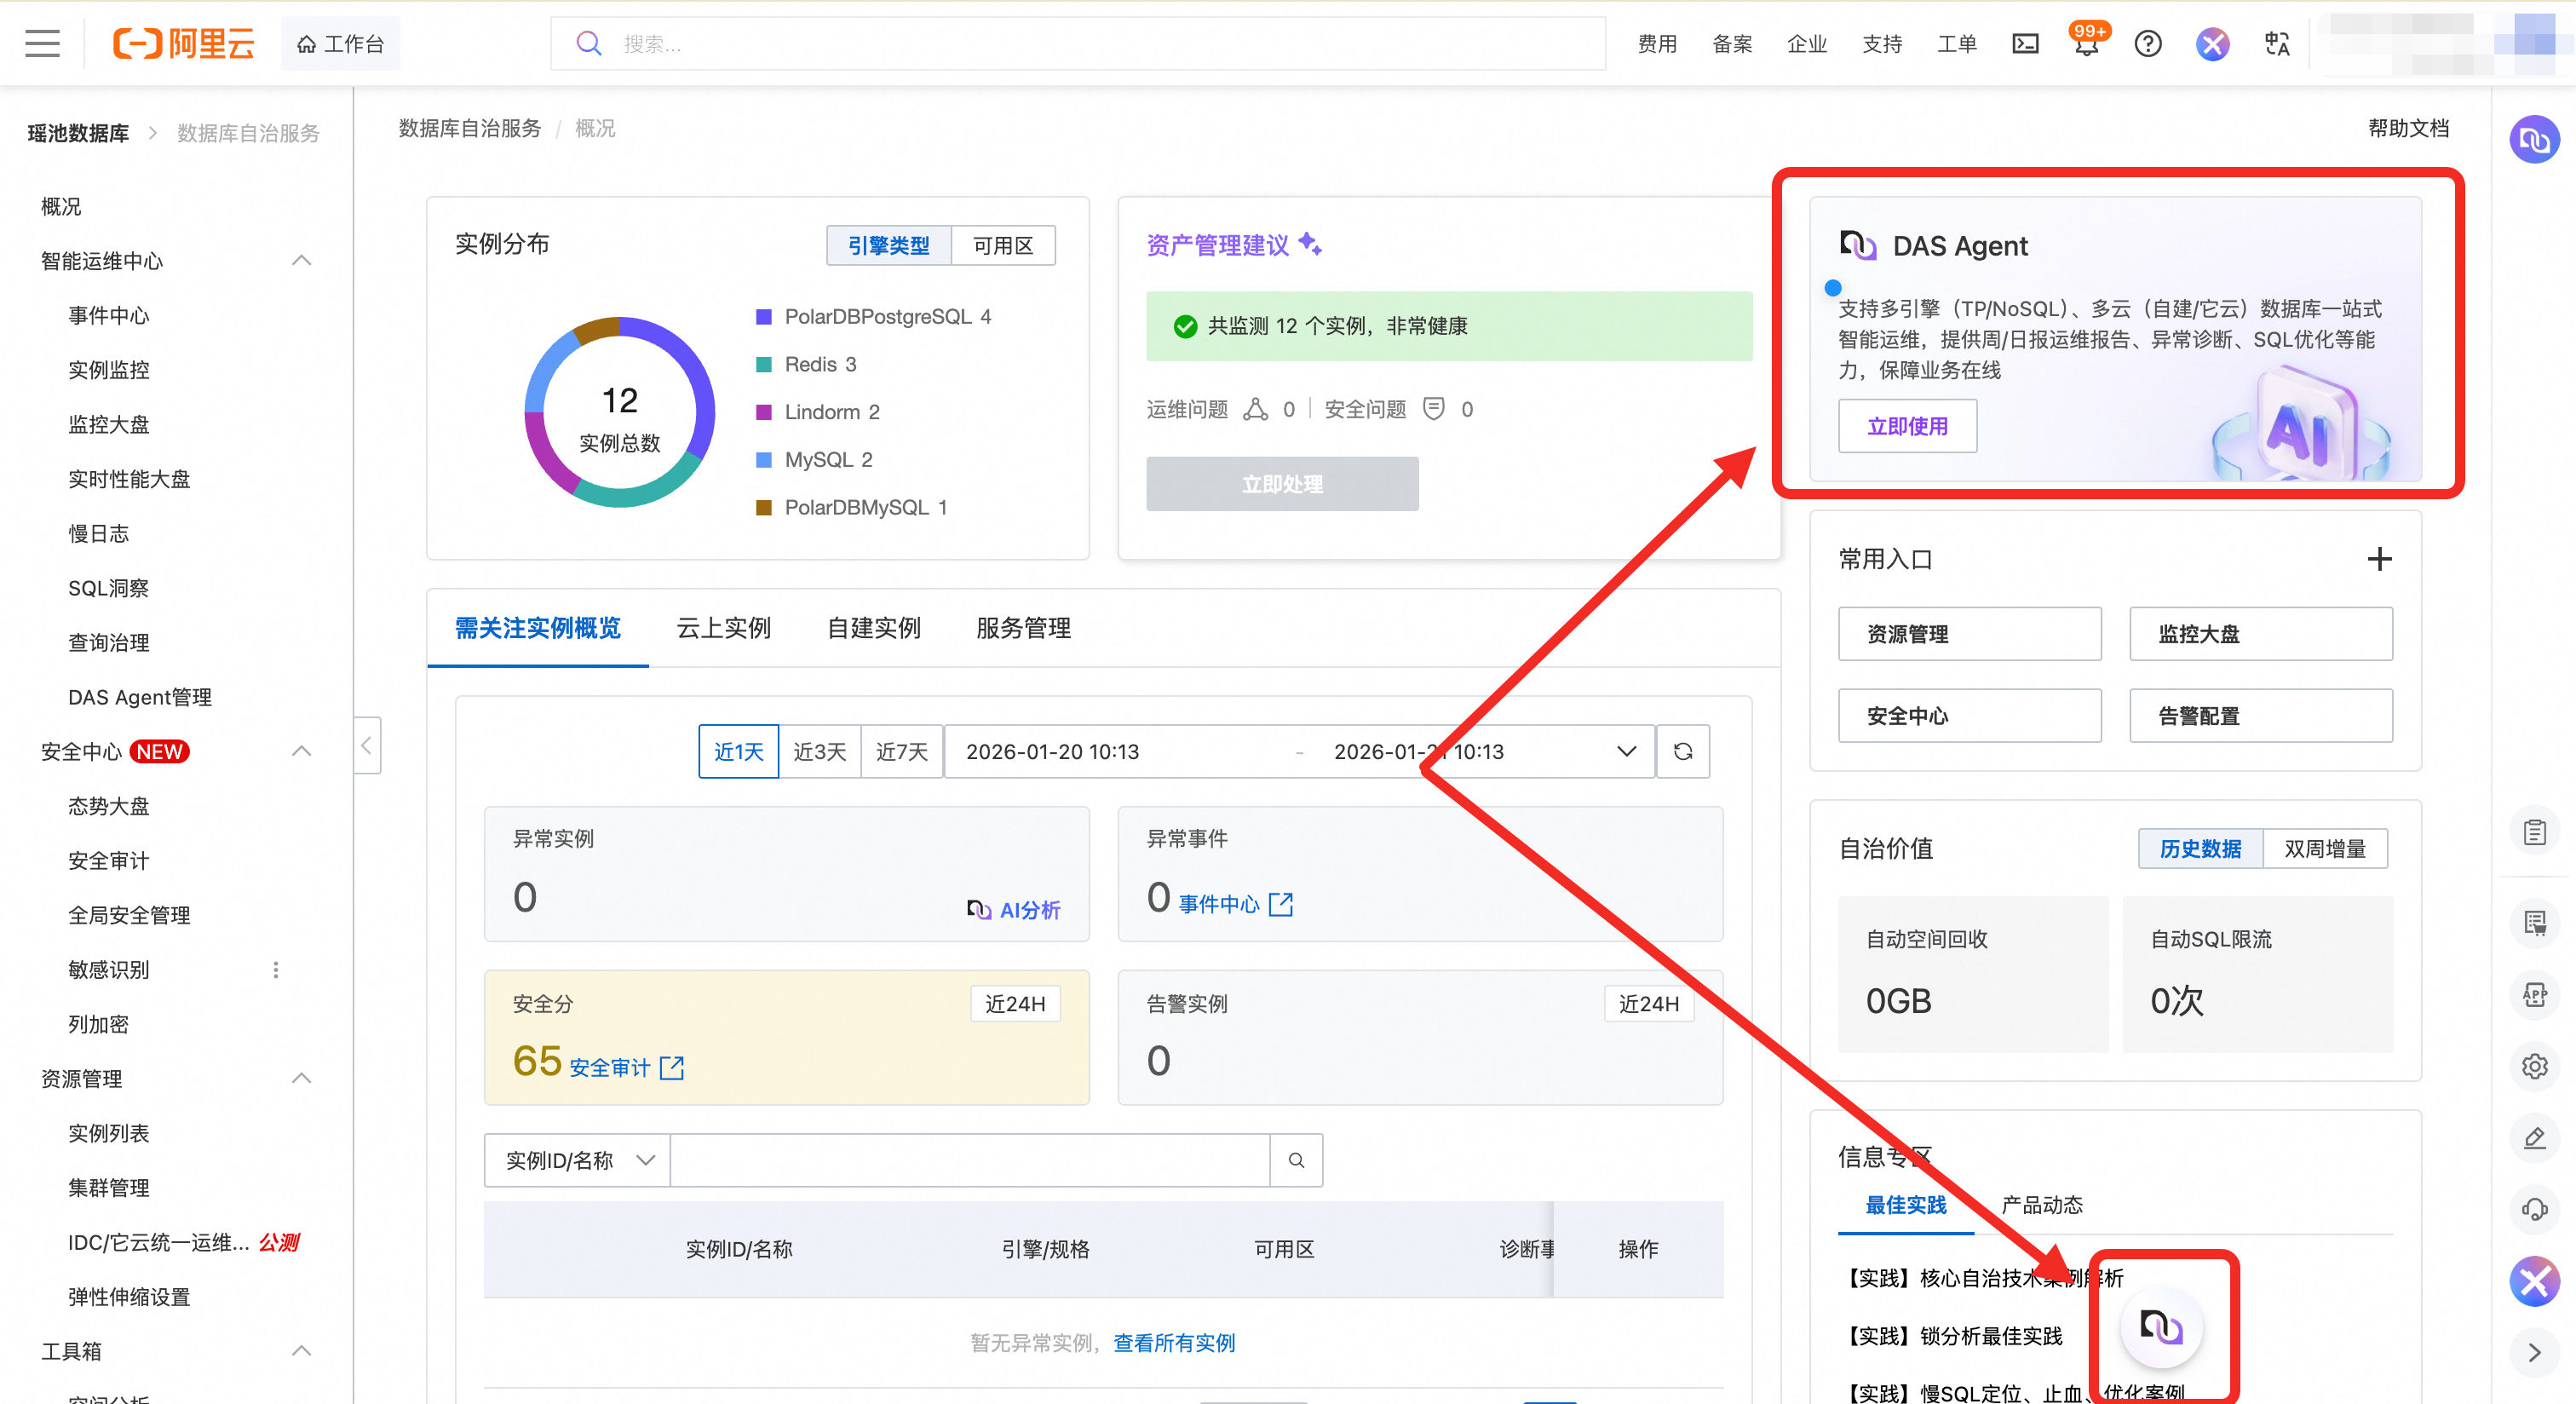Click the search magnifier next to instance field

point(1296,1160)
